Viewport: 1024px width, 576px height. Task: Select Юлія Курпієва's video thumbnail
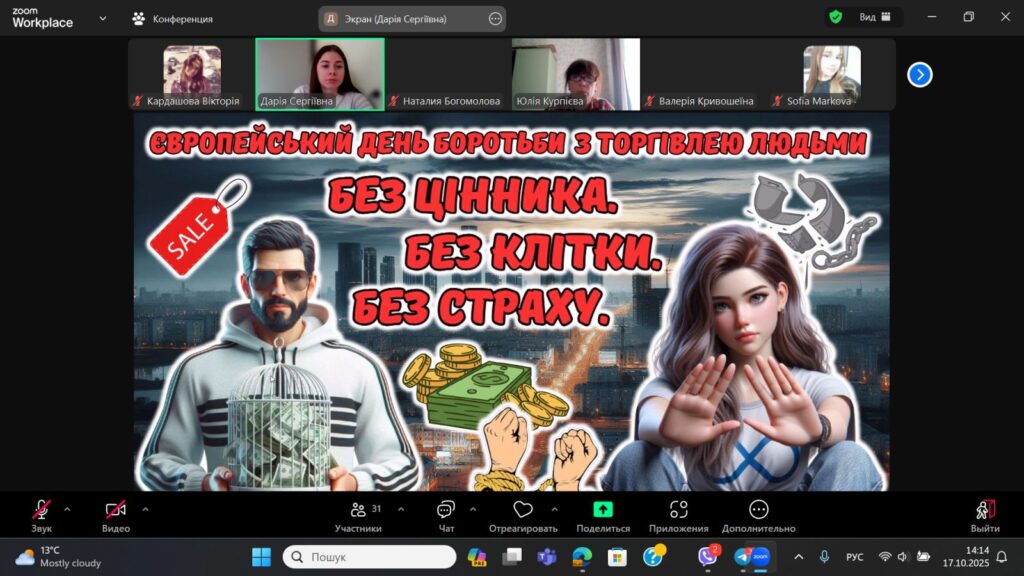[575, 74]
